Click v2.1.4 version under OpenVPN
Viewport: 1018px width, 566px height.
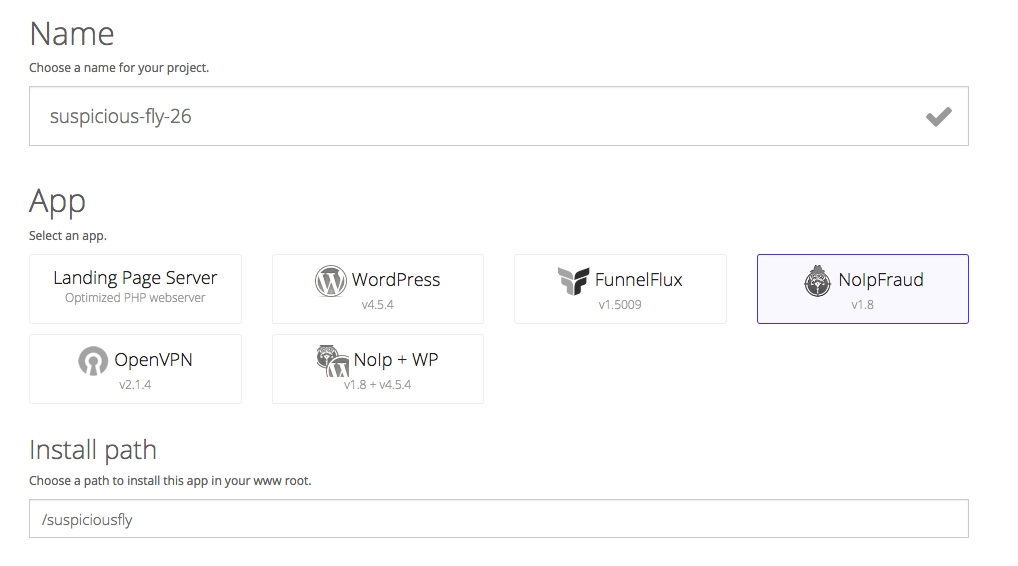[135, 384]
